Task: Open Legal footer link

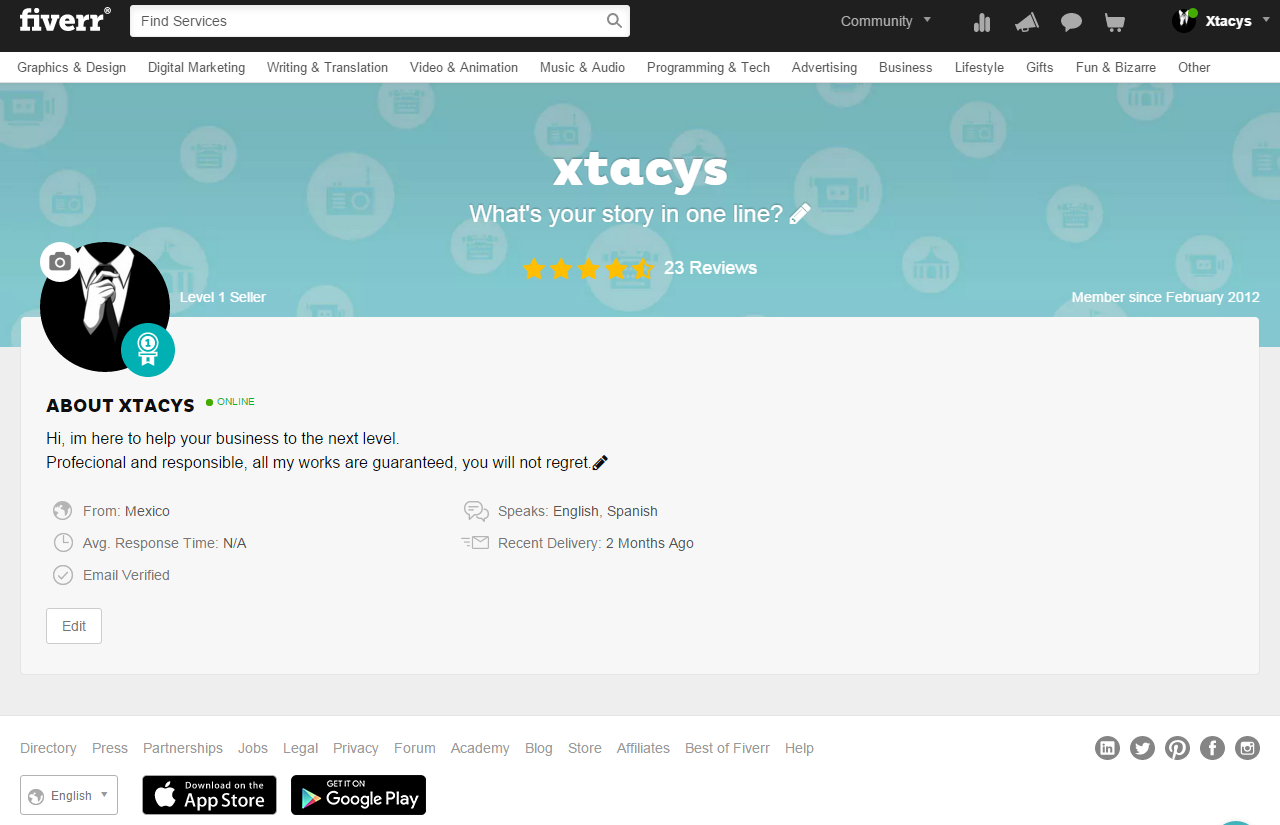Action: pyautogui.click(x=300, y=748)
